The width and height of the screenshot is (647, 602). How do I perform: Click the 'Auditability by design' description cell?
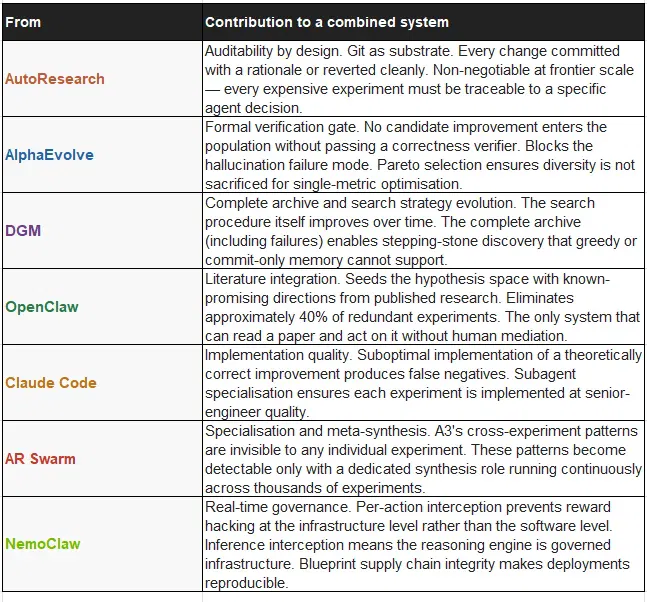click(423, 79)
